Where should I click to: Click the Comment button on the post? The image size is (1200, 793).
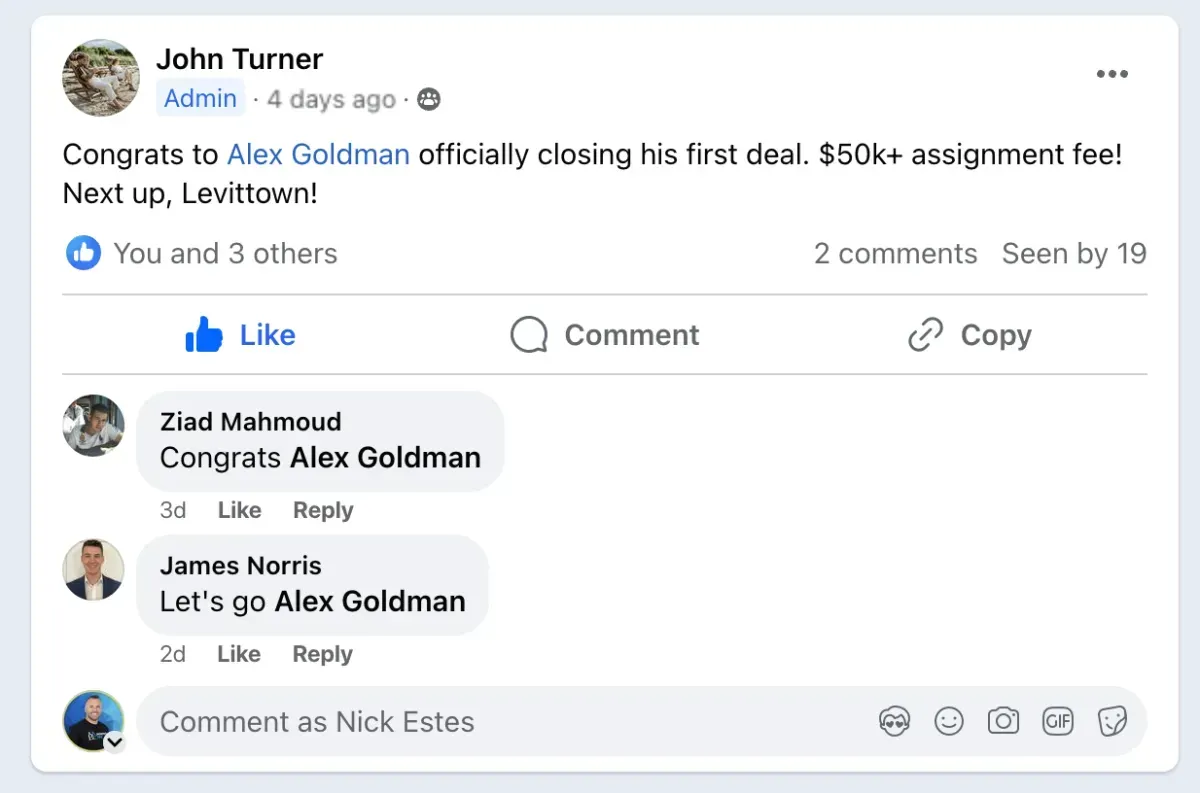[x=605, y=335]
